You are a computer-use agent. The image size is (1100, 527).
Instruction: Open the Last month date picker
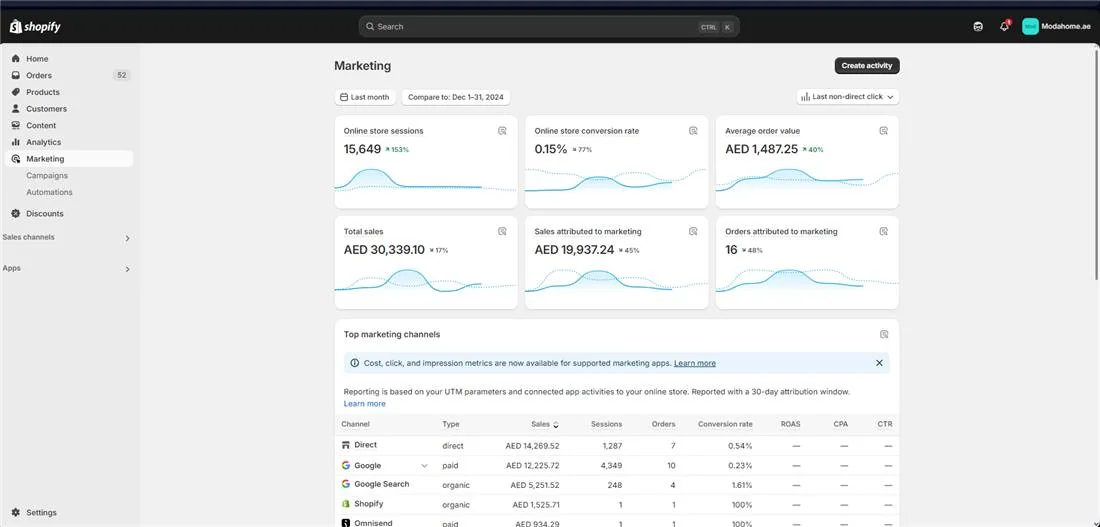click(365, 98)
